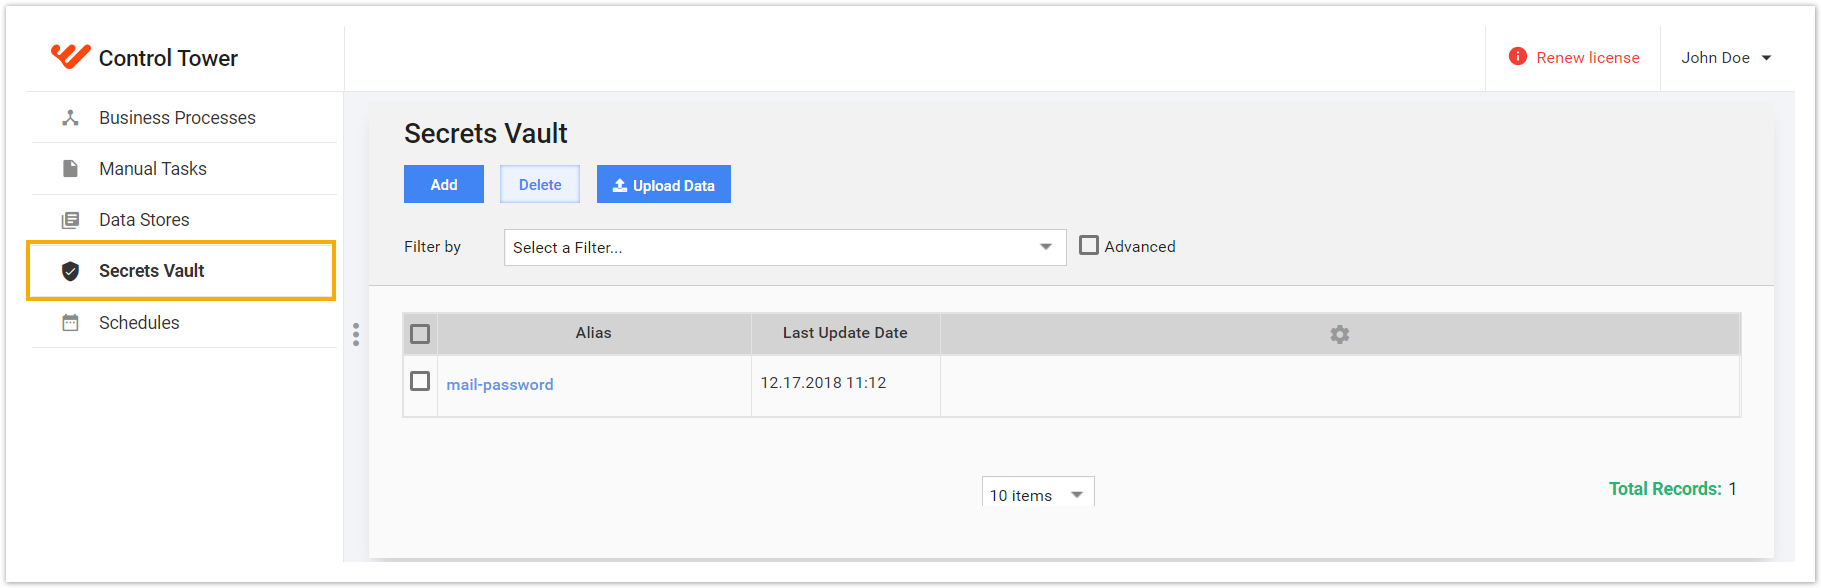Open the John Doe user menu
The image size is (1821, 588).
[1726, 58]
